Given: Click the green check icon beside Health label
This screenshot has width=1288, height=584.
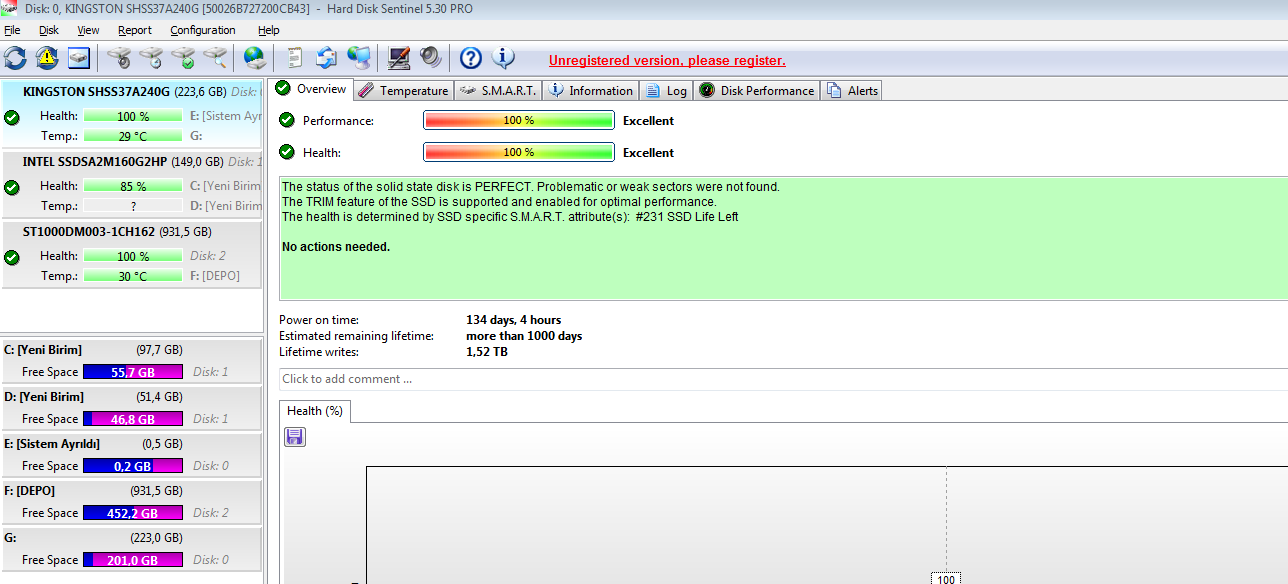Looking at the screenshot, I should tap(287, 152).
